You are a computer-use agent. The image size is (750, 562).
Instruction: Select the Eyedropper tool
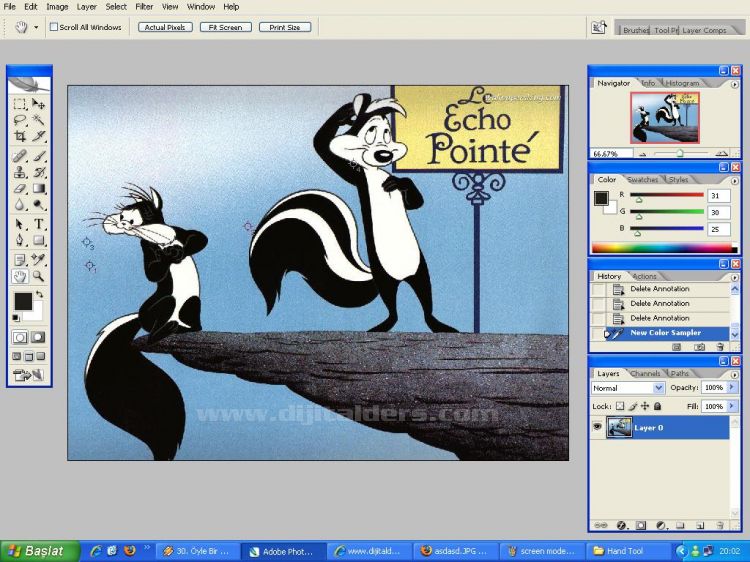38,260
